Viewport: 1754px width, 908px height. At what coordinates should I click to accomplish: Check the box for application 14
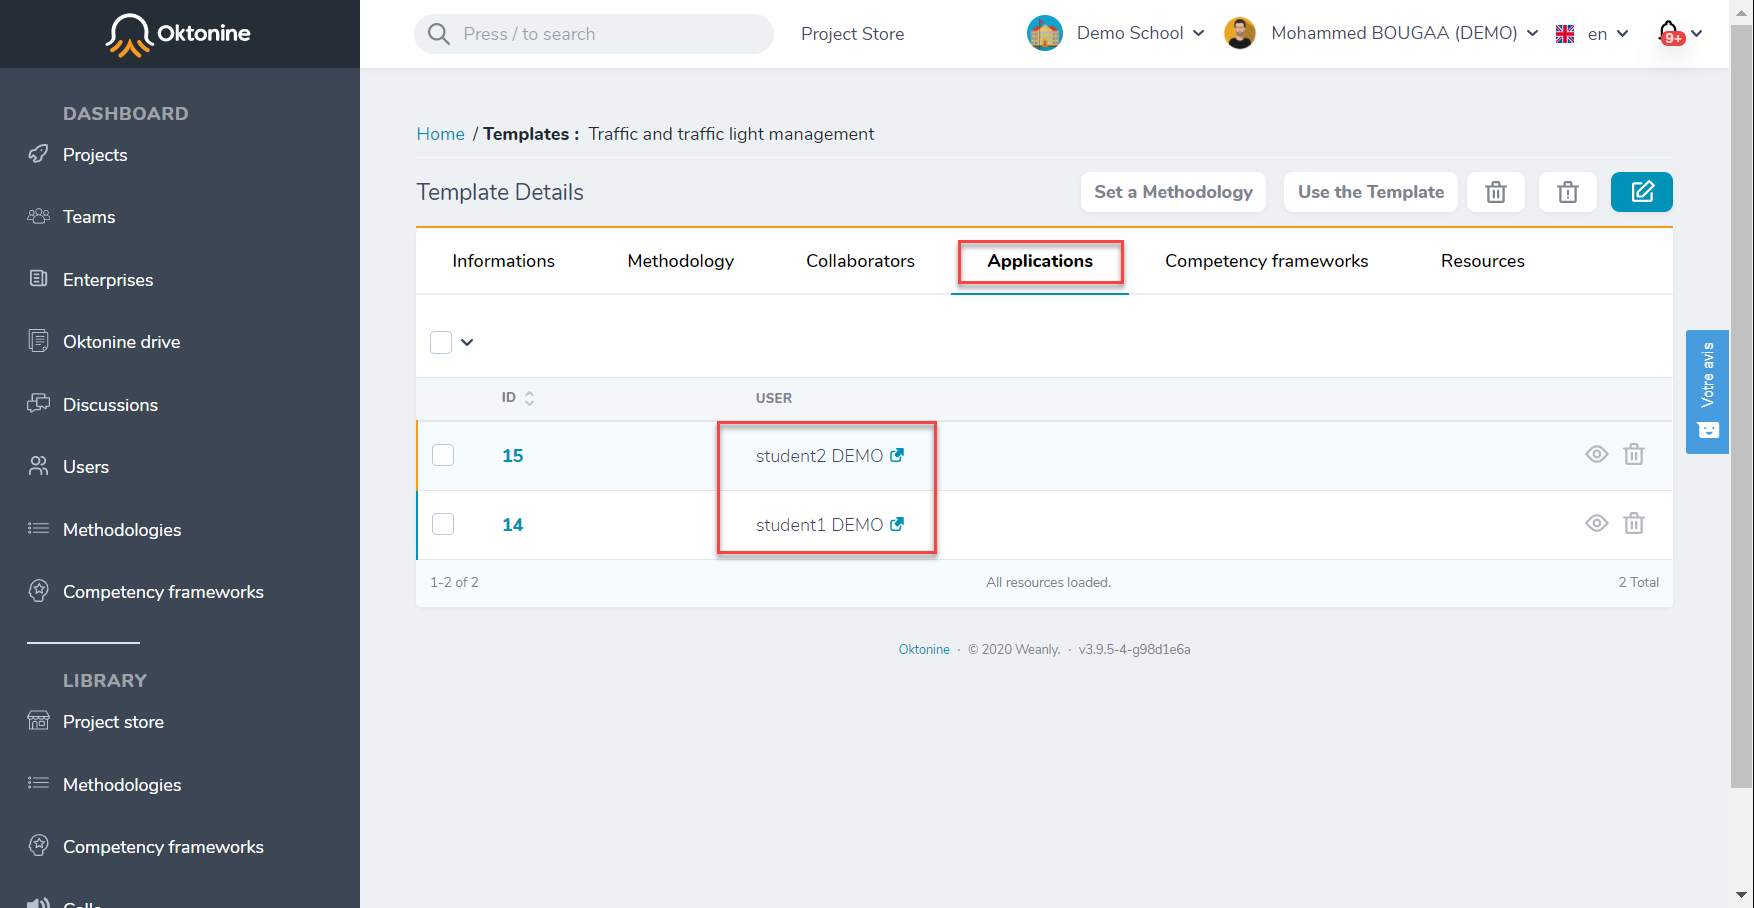click(443, 524)
